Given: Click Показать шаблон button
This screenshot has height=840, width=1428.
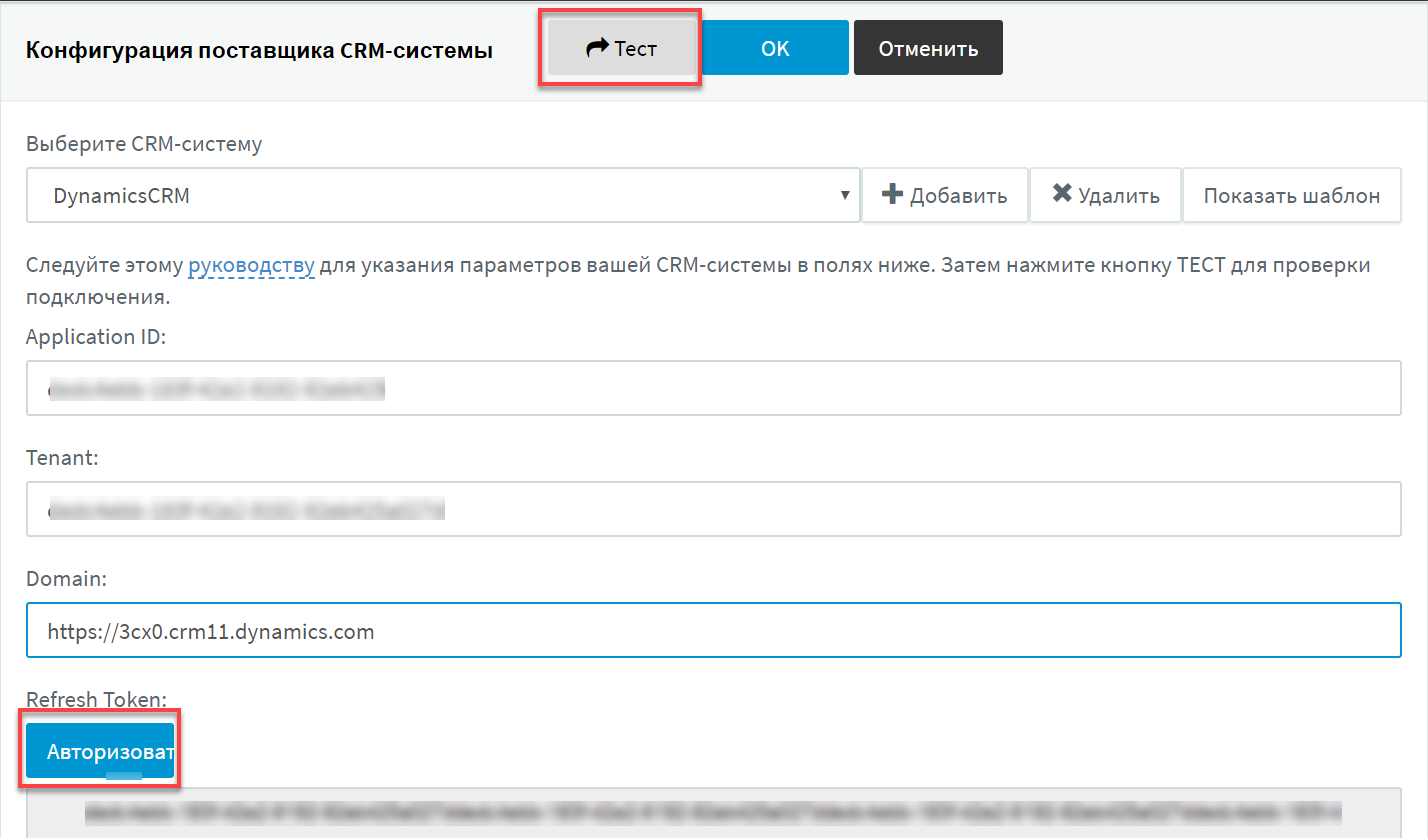Looking at the screenshot, I should [x=1292, y=195].
